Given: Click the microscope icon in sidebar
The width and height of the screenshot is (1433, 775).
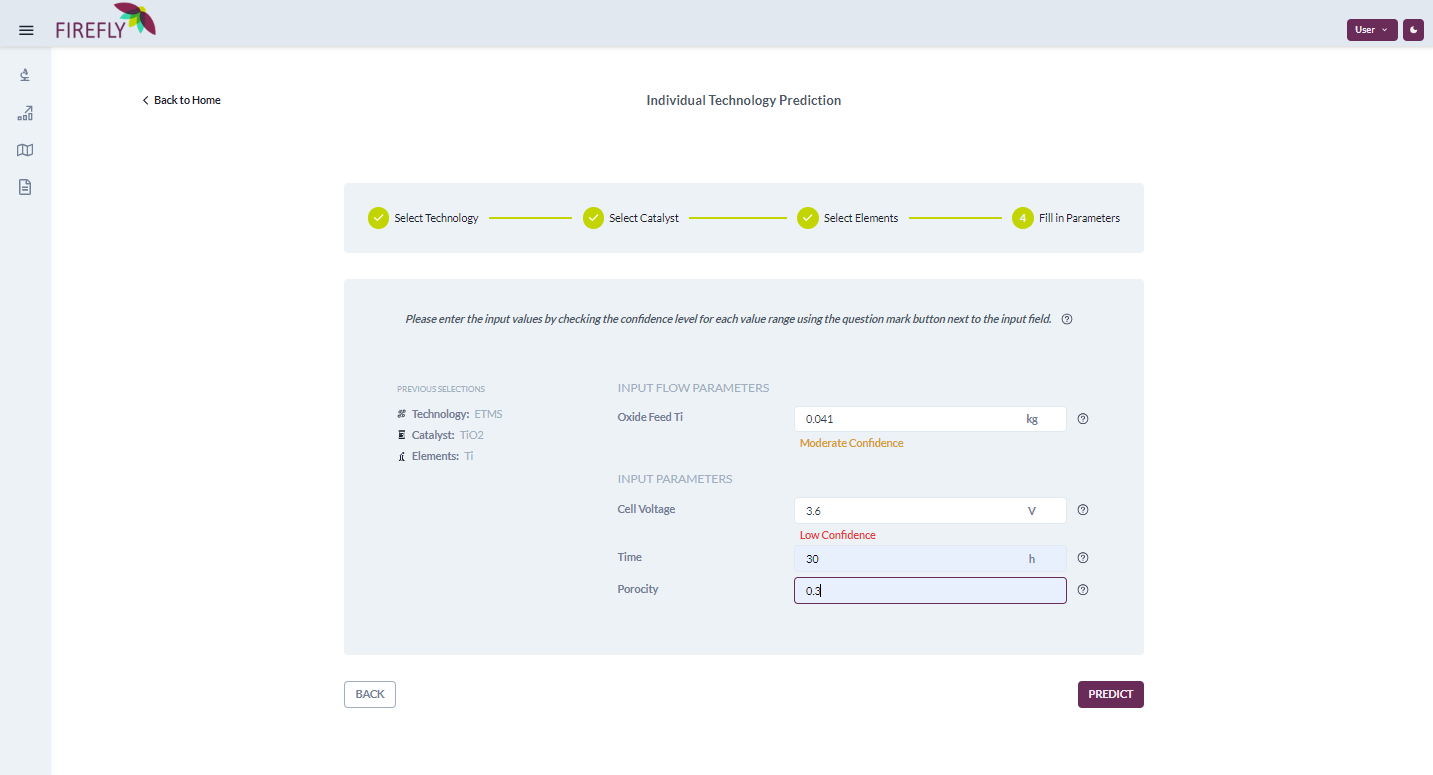Looking at the screenshot, I should click(x=25, y=75).
